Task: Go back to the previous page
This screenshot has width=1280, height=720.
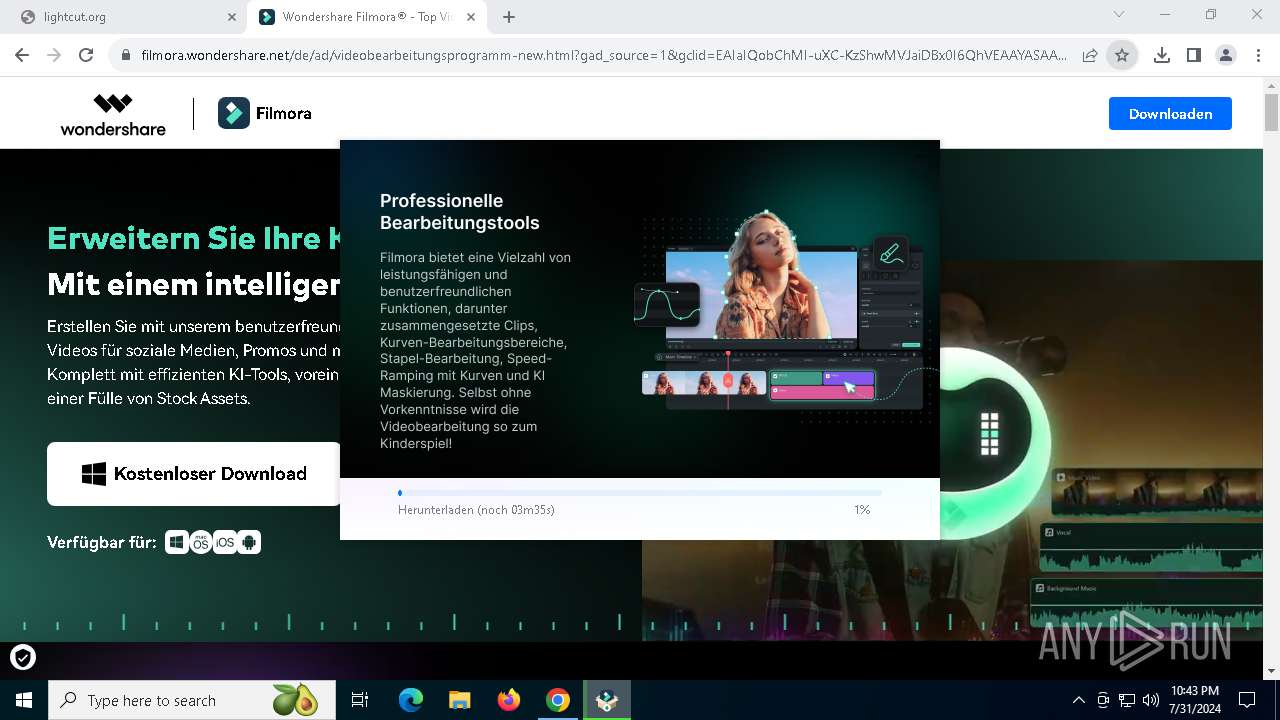Action: coord(22,56)
